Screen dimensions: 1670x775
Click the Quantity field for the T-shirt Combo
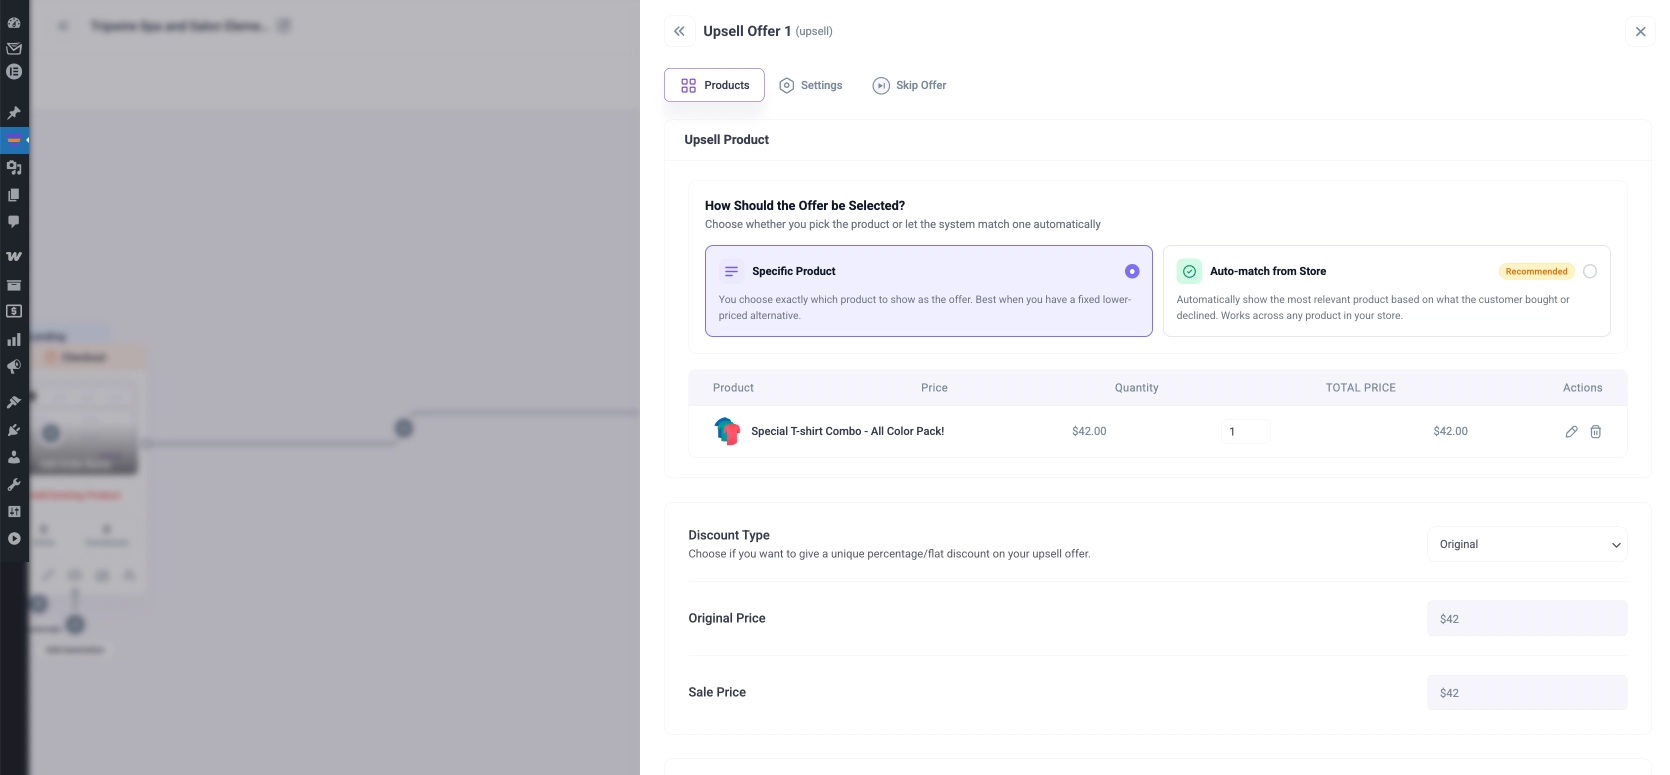1245,432
